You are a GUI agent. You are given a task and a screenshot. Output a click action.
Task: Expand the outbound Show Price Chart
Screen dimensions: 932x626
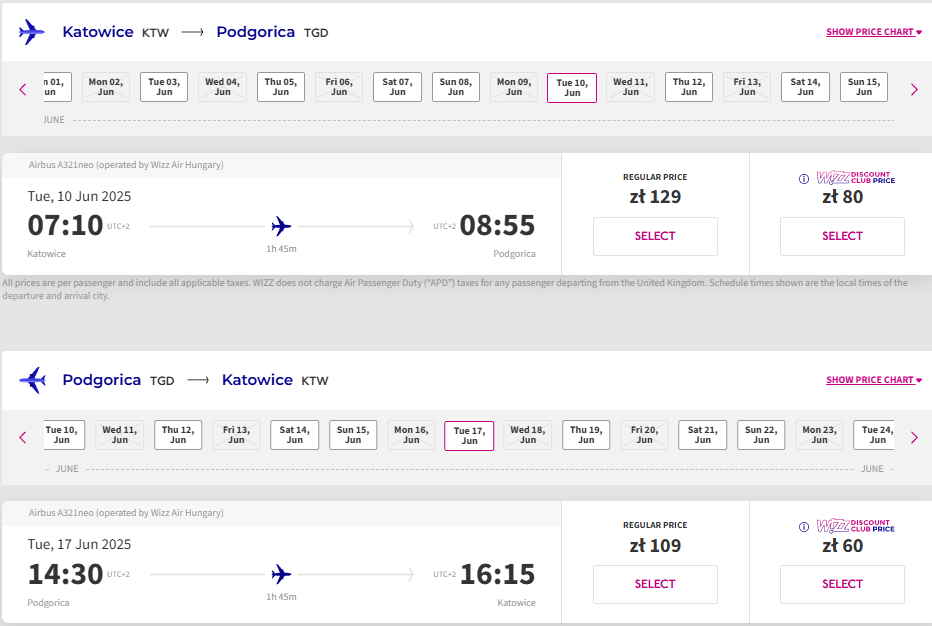pyautogui.click(x=874, y=32)
